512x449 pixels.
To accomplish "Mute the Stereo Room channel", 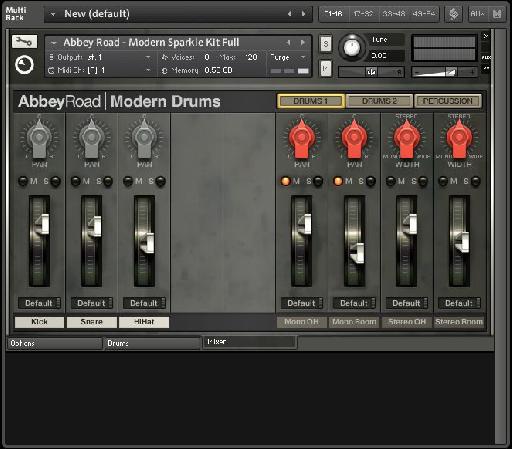I will 443,181.
